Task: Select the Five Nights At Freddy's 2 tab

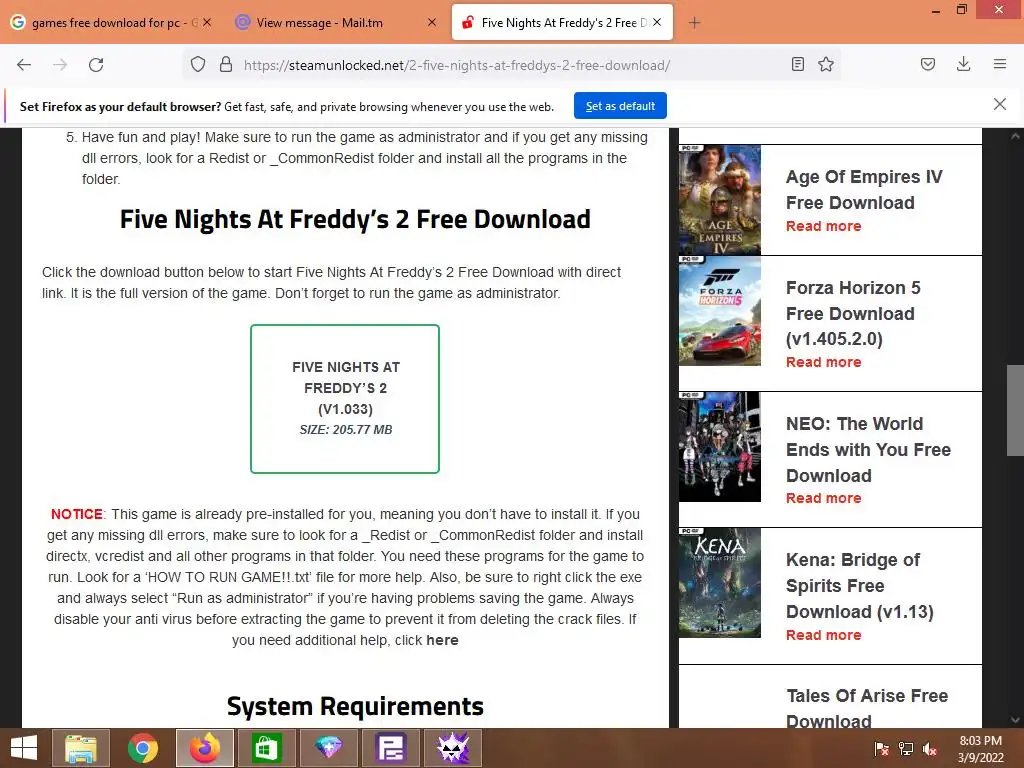Action: (562, 22)
